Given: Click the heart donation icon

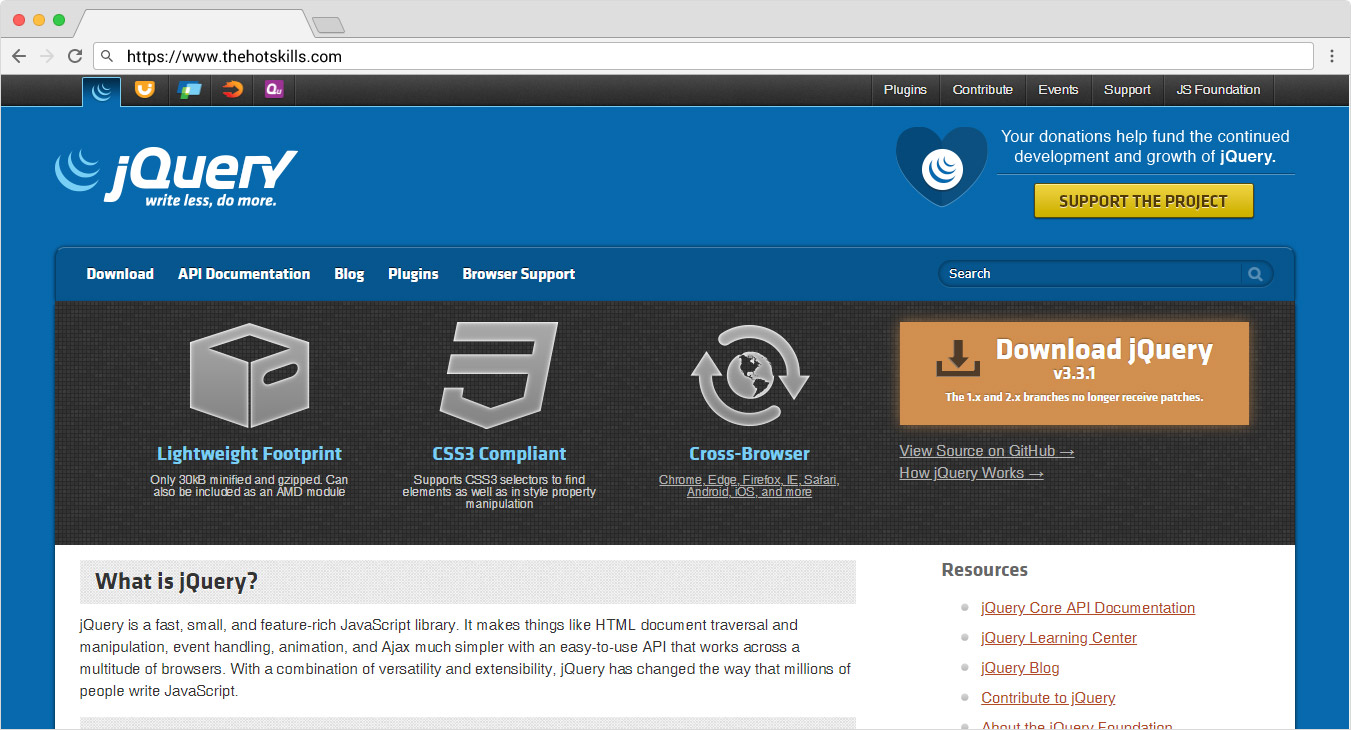Looking at the screenshot, I should 941,166.
